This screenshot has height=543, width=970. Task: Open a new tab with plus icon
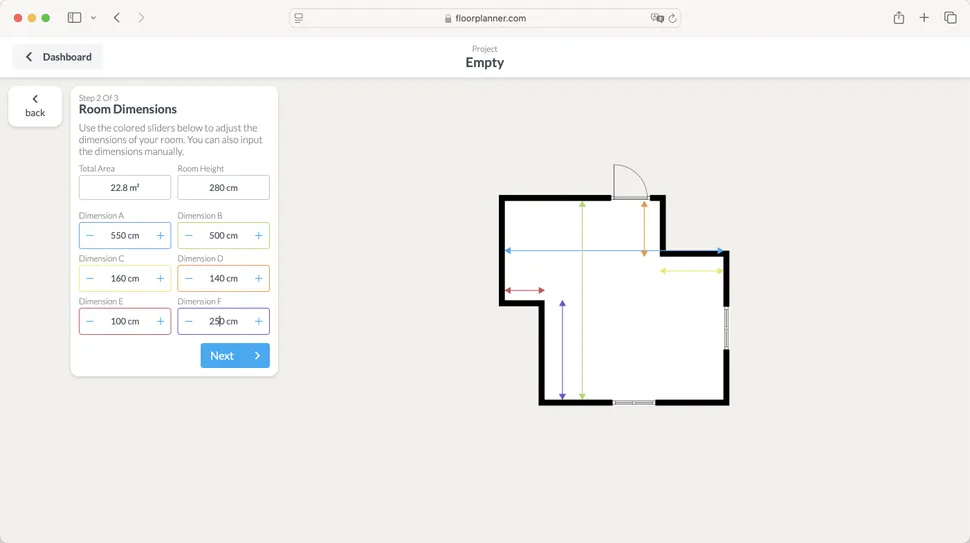924,18
